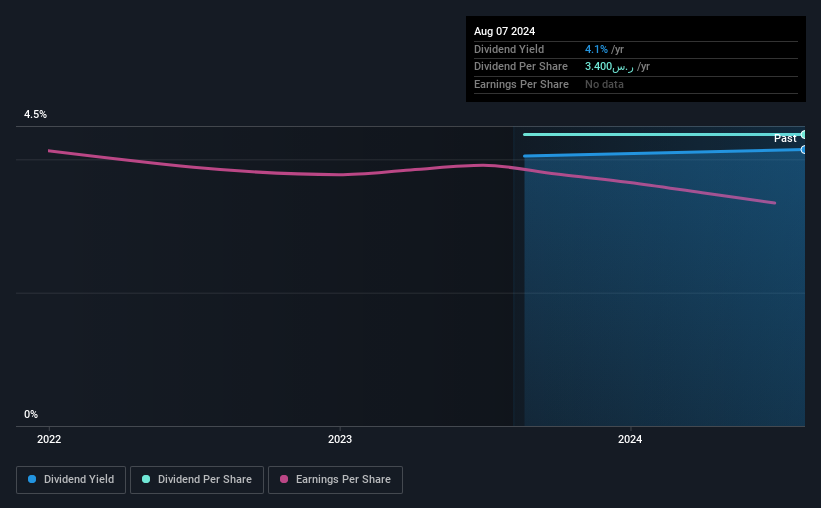Toggle the Dividend Per Share legend button

tap(197, 480)
